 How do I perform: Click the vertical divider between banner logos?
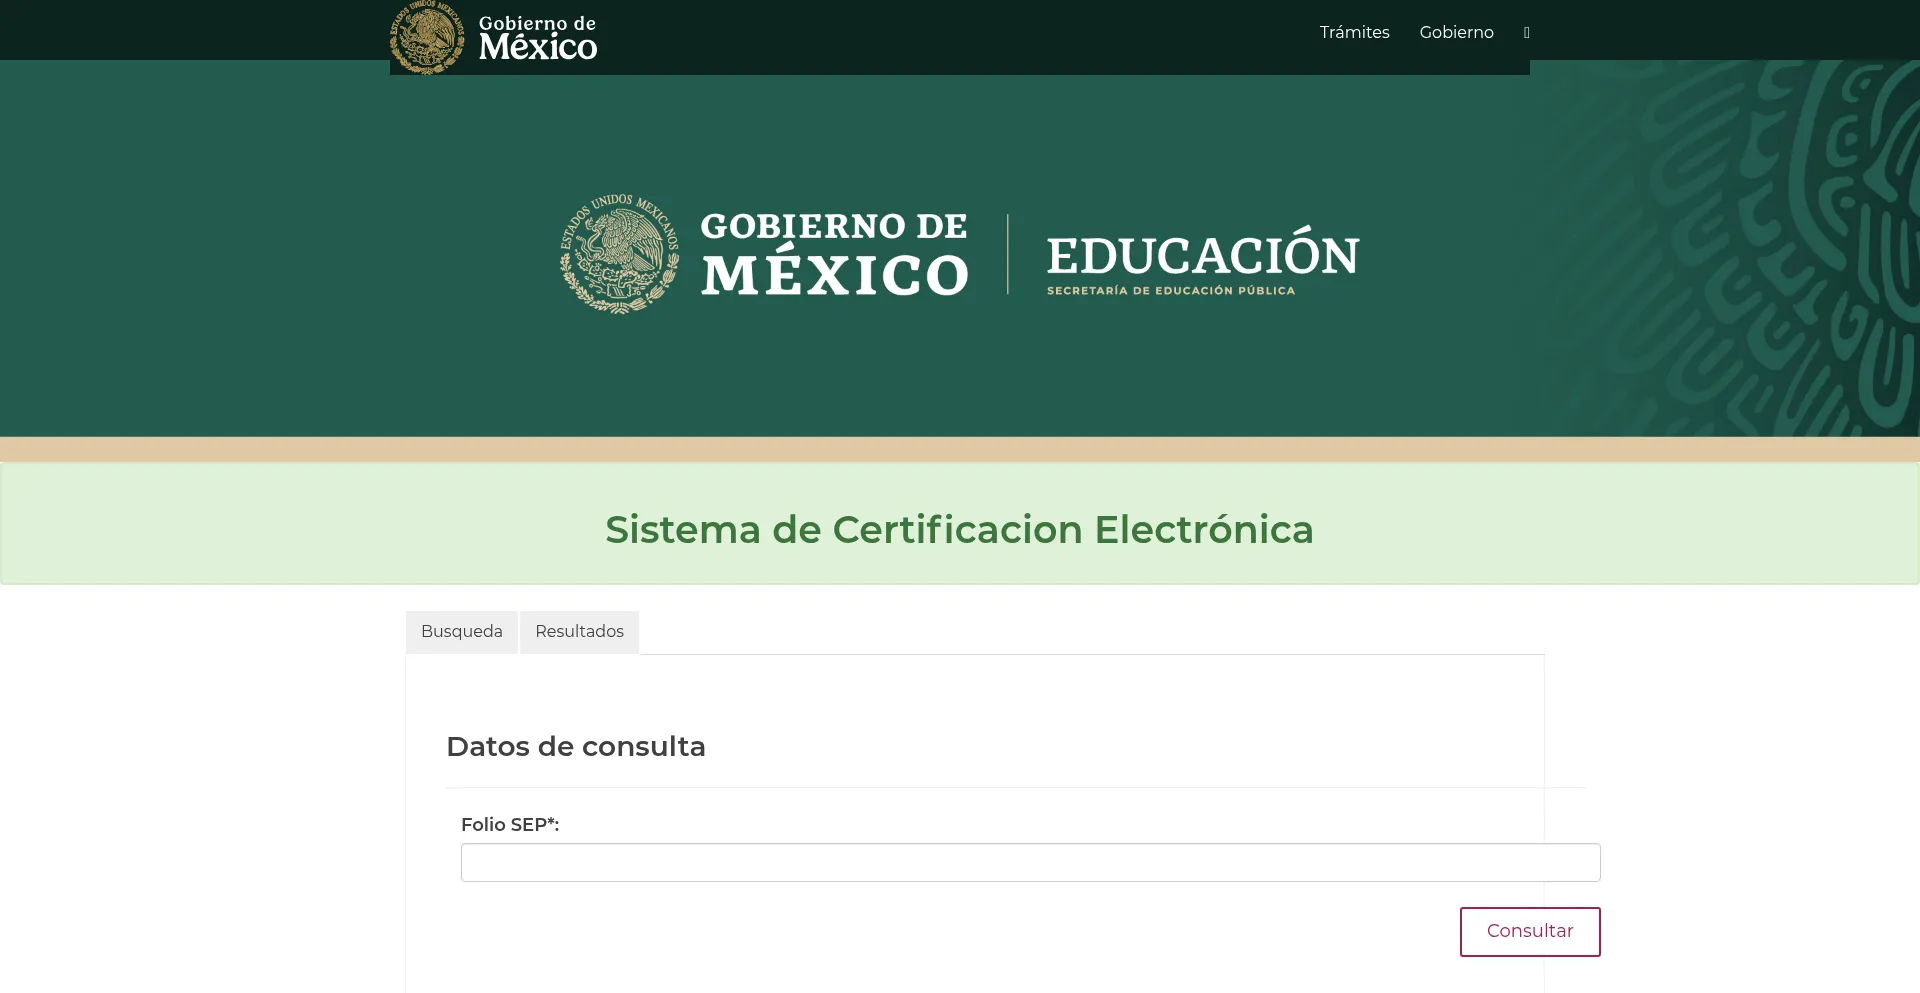point(1007,254)
